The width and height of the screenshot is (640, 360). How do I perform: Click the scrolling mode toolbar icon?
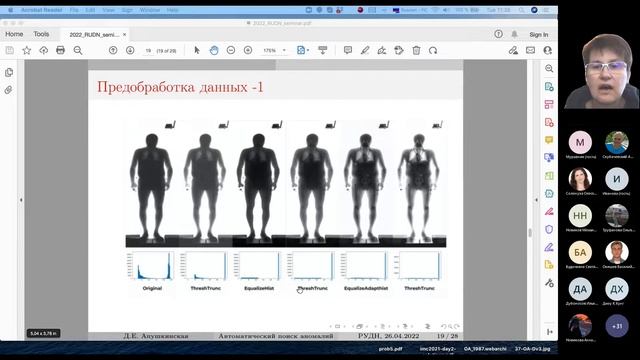(x=322, y=50)
